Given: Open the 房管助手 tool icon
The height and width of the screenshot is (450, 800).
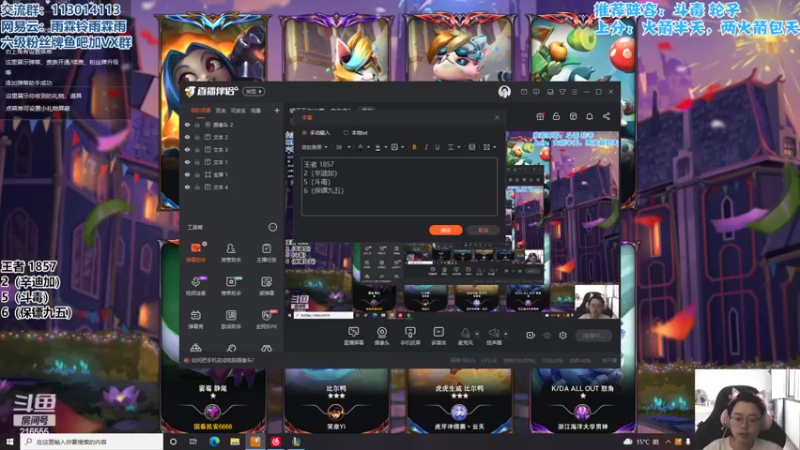Looking at the screenshot, I should click(x=231, y=253).
